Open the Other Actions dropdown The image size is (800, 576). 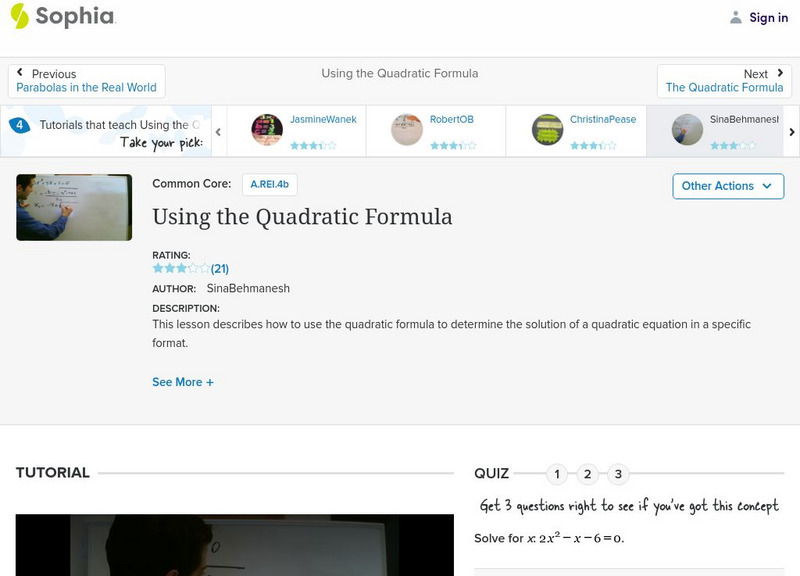(x=726, y=186)
